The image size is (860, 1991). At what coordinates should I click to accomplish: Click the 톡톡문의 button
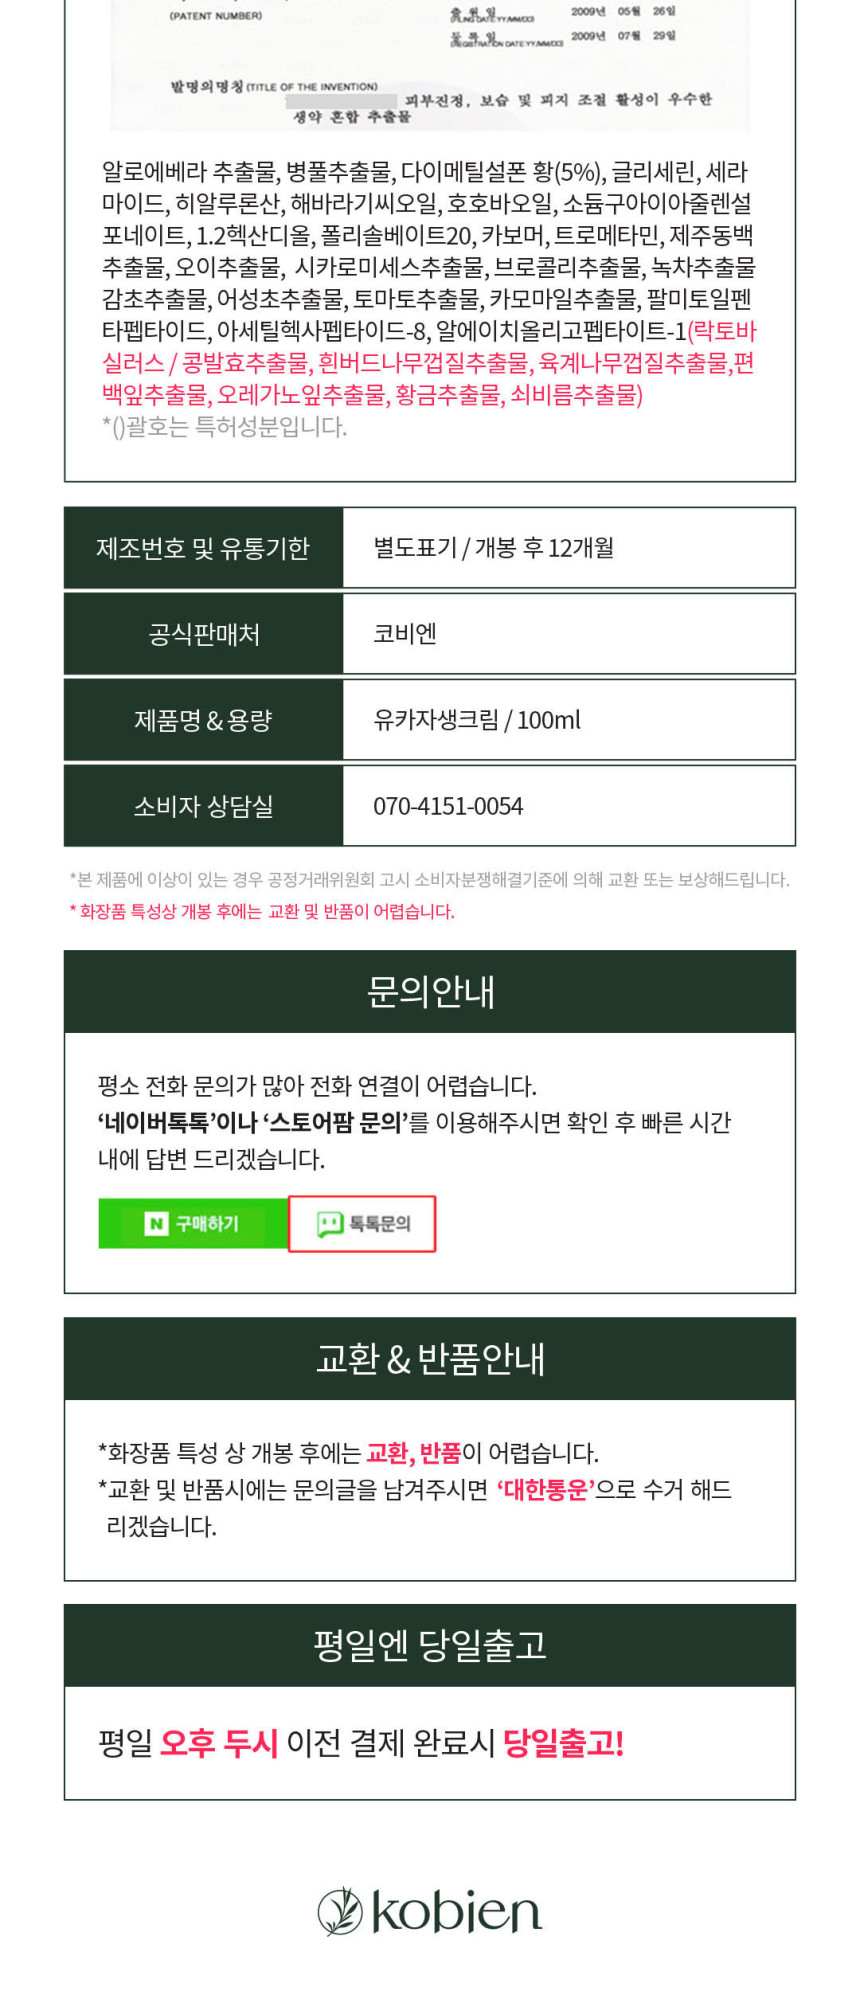362,1223
